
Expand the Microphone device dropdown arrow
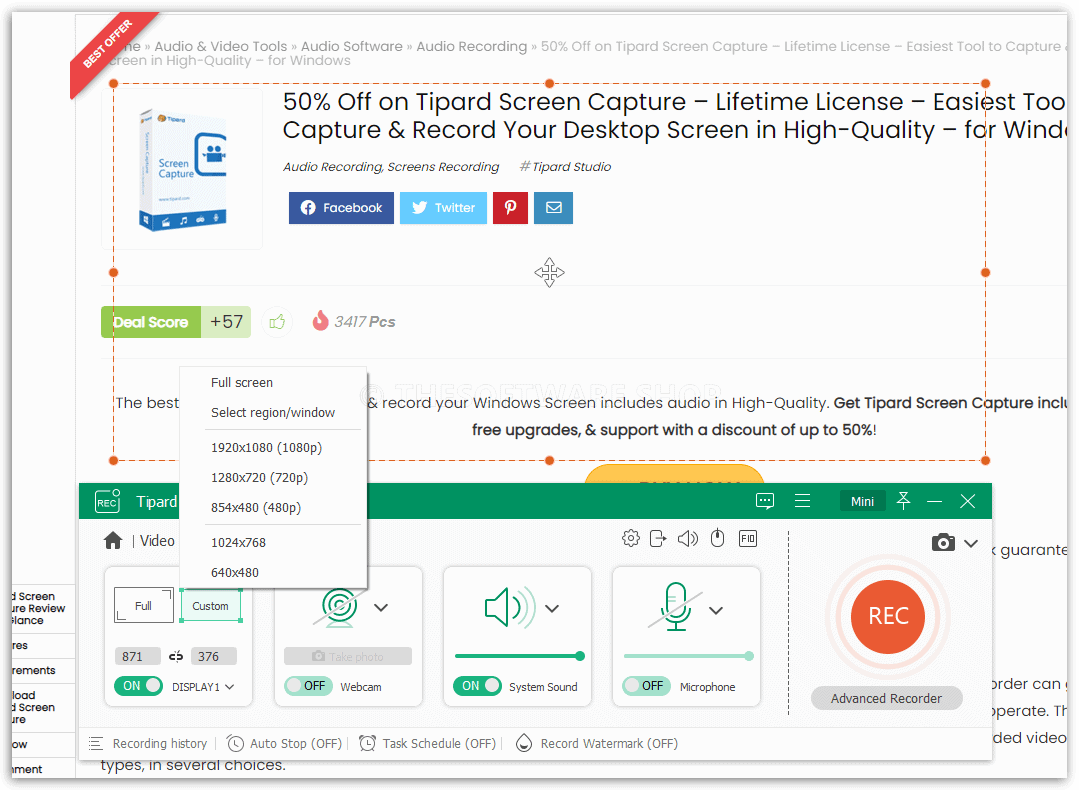[x=716, y=610]
